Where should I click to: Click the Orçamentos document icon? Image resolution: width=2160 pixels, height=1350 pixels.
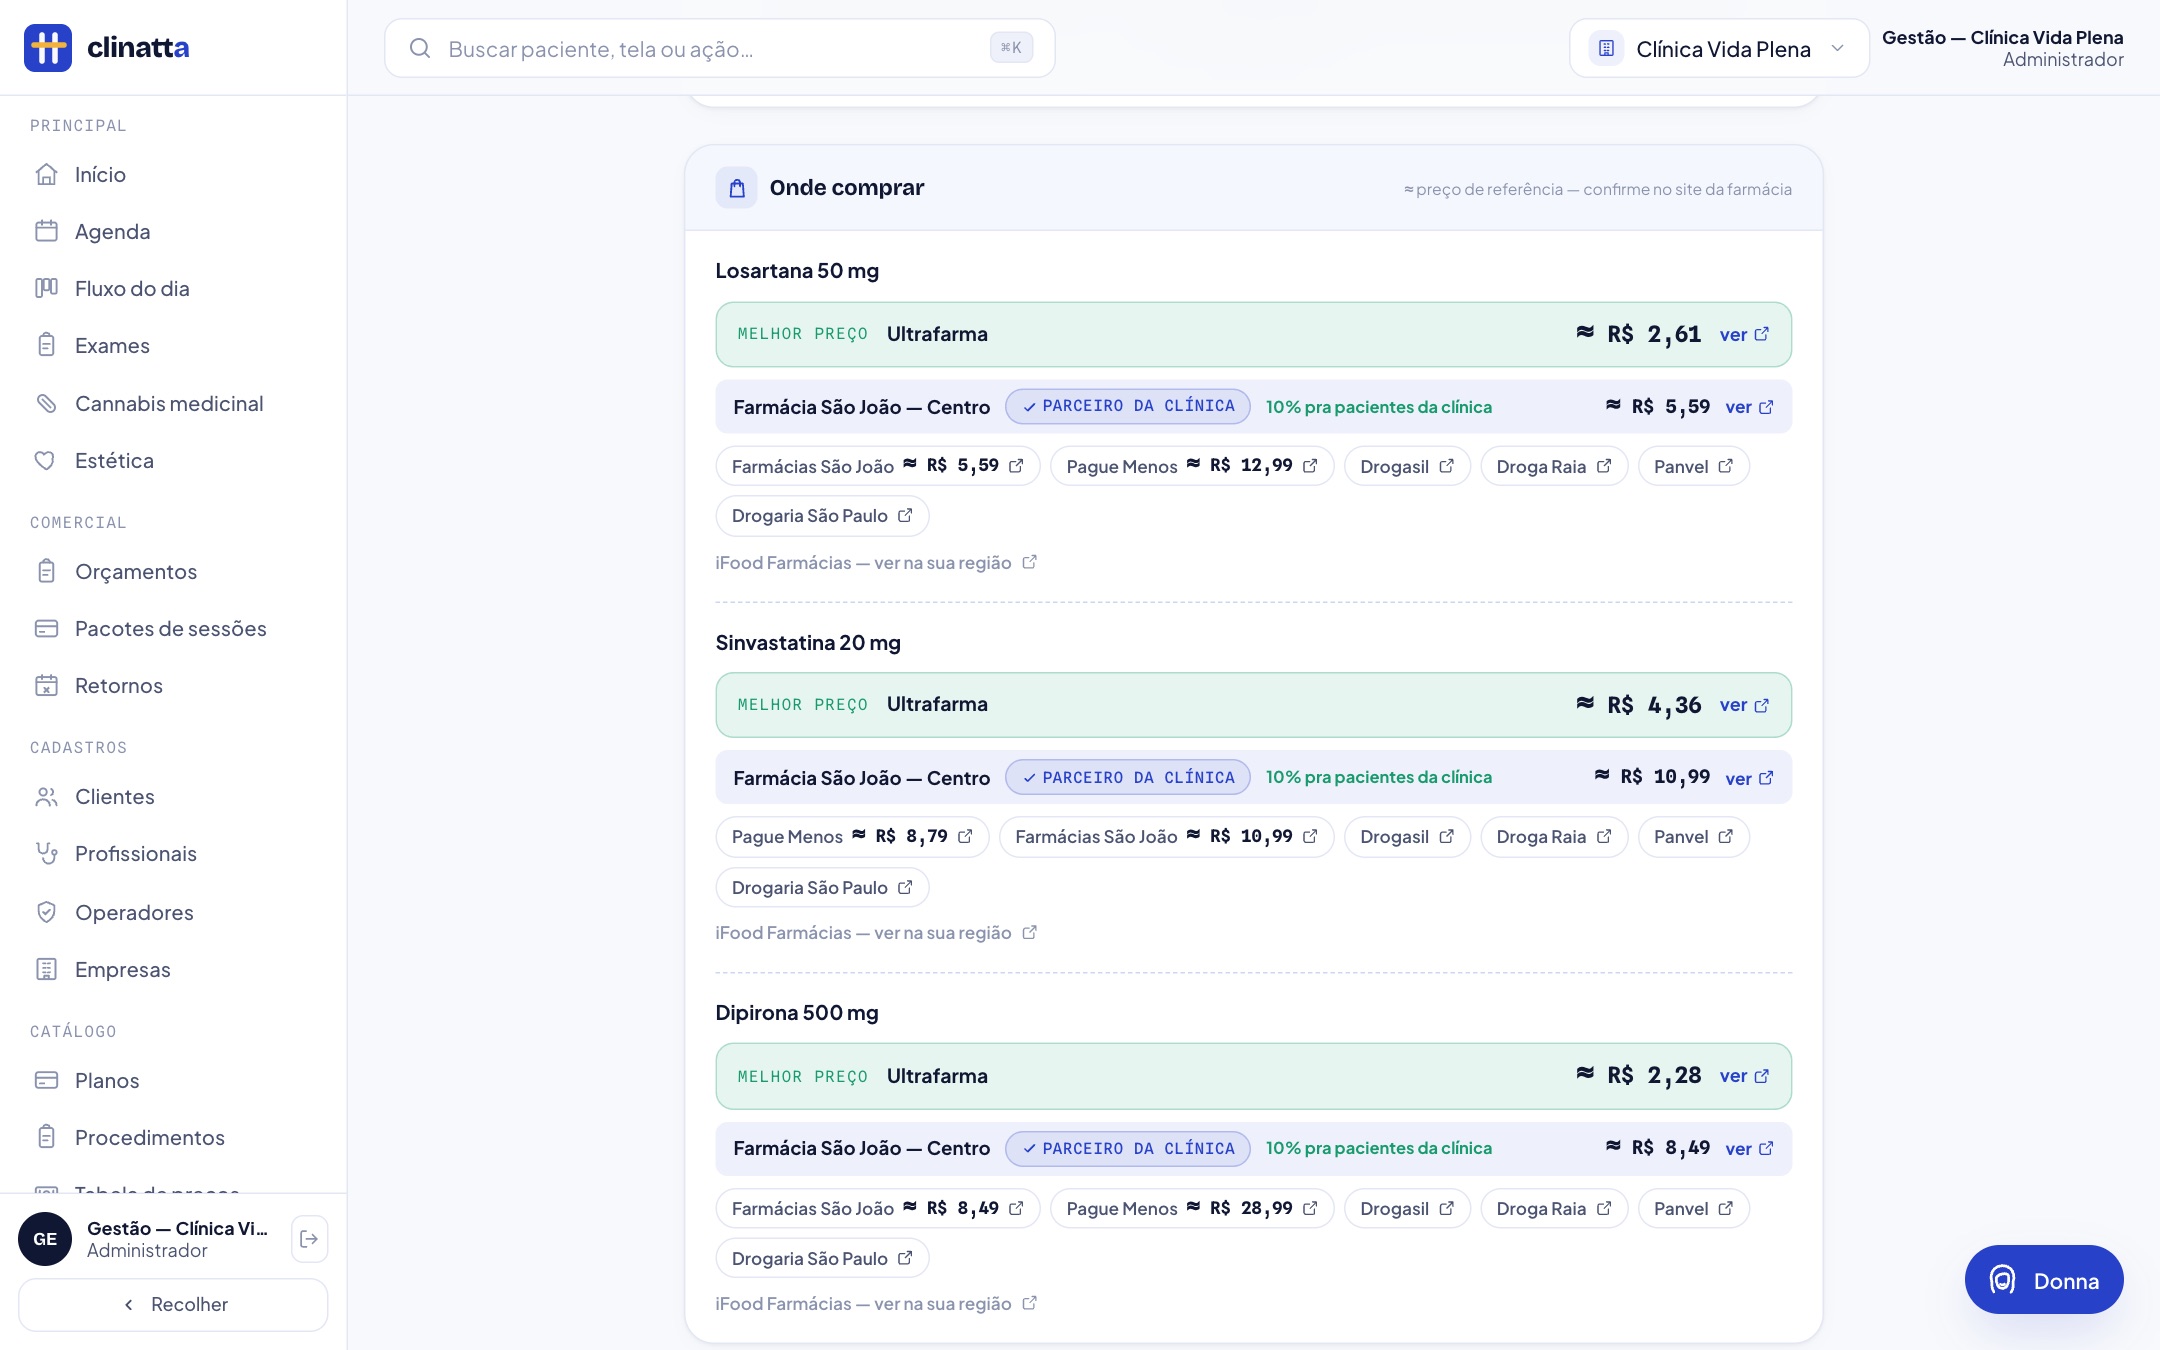(x=46, y=572)
